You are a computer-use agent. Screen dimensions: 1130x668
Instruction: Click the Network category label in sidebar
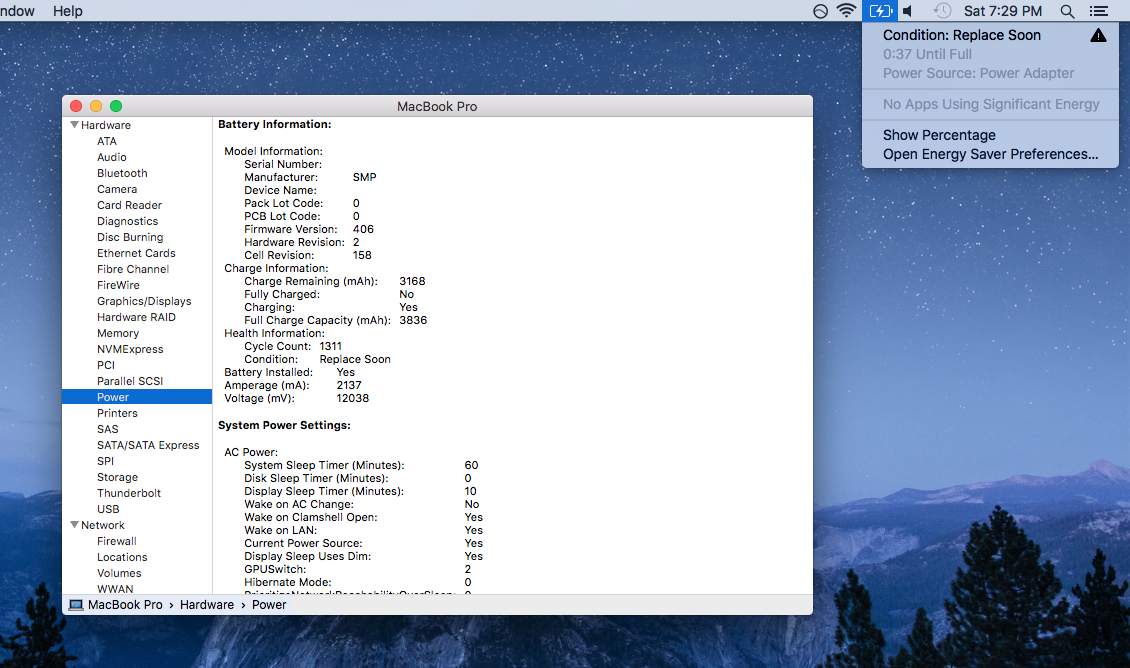102,525
